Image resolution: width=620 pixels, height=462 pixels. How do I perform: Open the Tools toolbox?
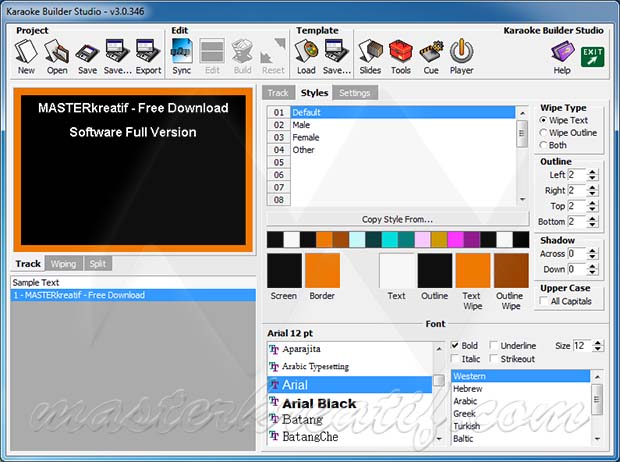click(401, 57)
